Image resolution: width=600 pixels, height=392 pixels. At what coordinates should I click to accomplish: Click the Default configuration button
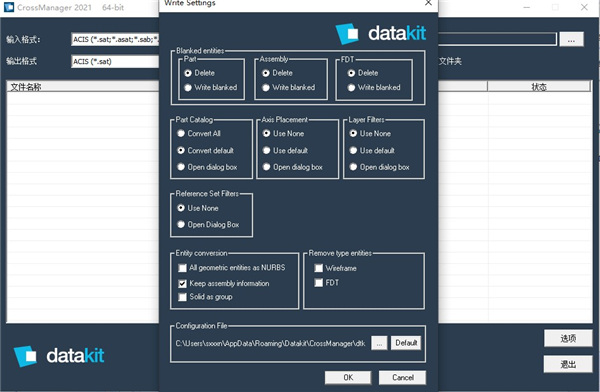406,343
